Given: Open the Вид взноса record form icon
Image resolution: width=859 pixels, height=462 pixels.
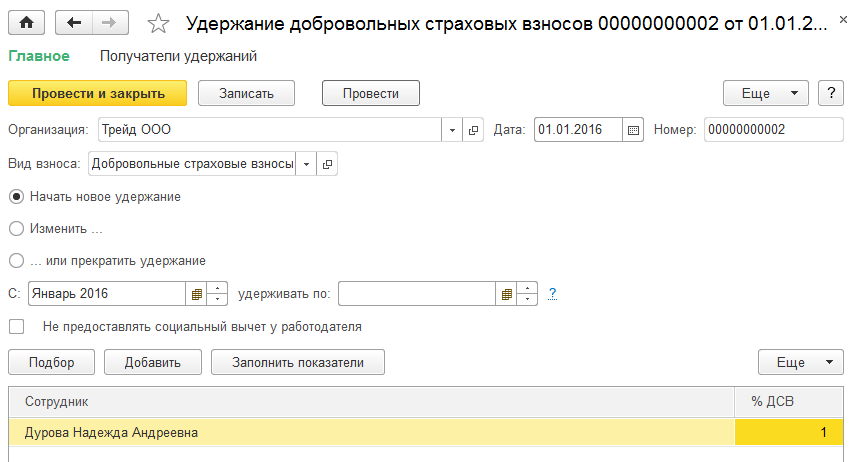Looking at the screenshot, I should coord(327,163).
